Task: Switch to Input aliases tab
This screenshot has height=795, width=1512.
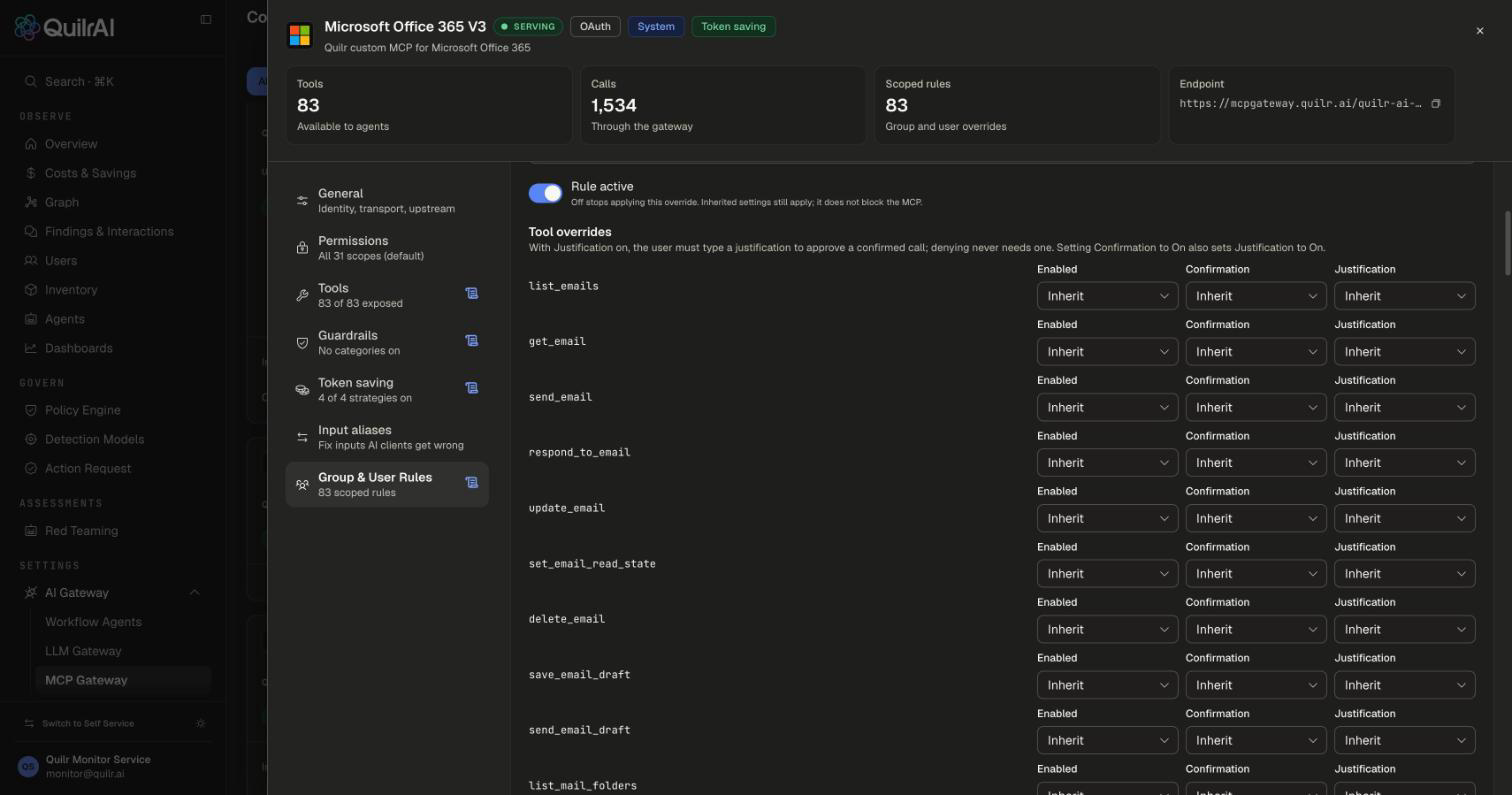Action: tap(387, 437)
